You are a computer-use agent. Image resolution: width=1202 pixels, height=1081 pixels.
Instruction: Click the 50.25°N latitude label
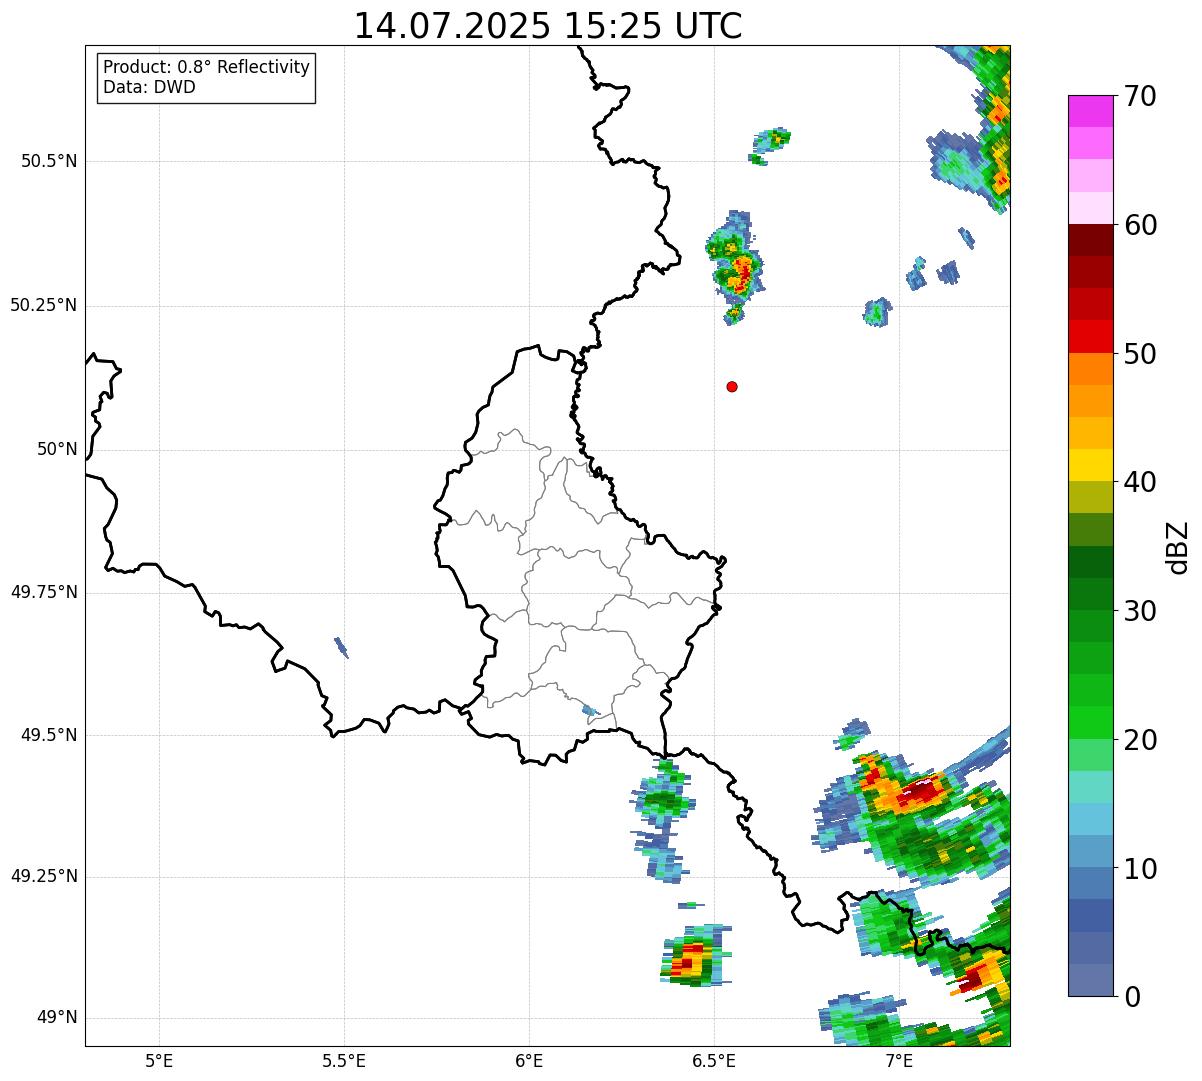[x=43, y=305]
